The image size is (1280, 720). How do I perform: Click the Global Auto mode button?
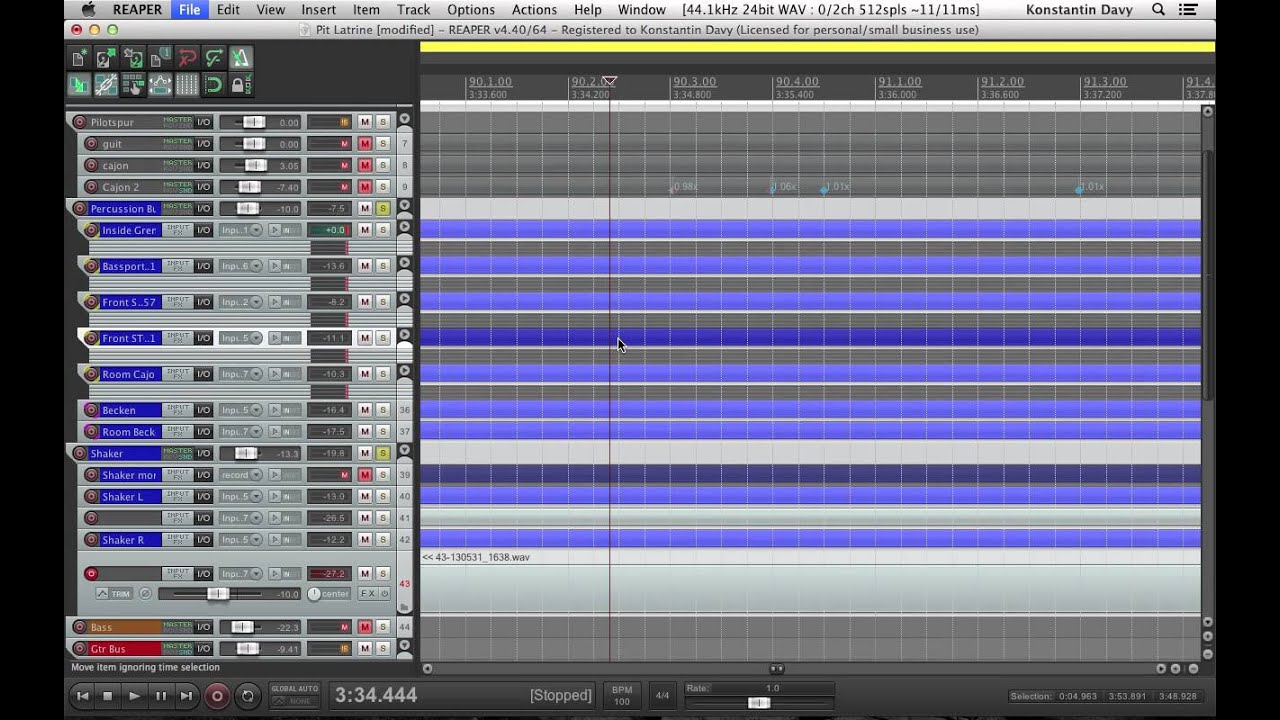tap(294, 695)
